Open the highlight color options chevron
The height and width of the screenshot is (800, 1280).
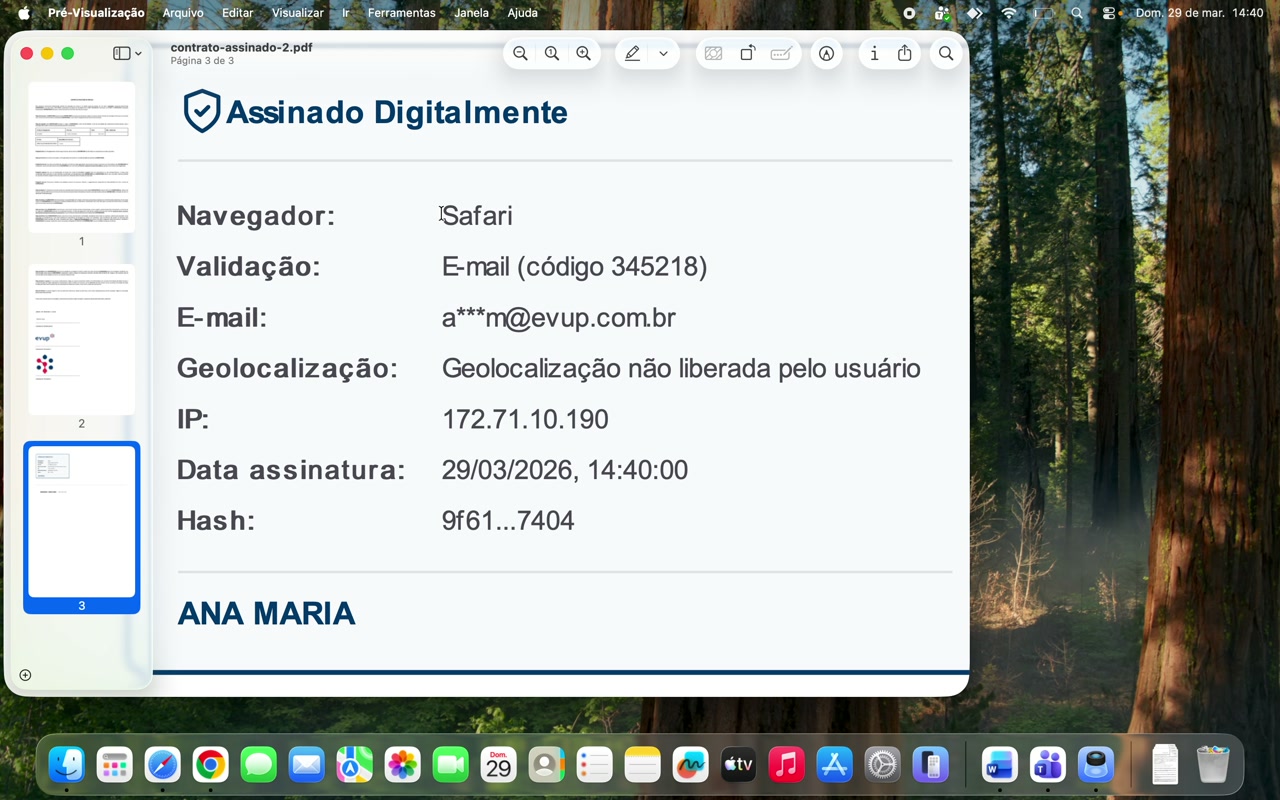click(663, 54)
